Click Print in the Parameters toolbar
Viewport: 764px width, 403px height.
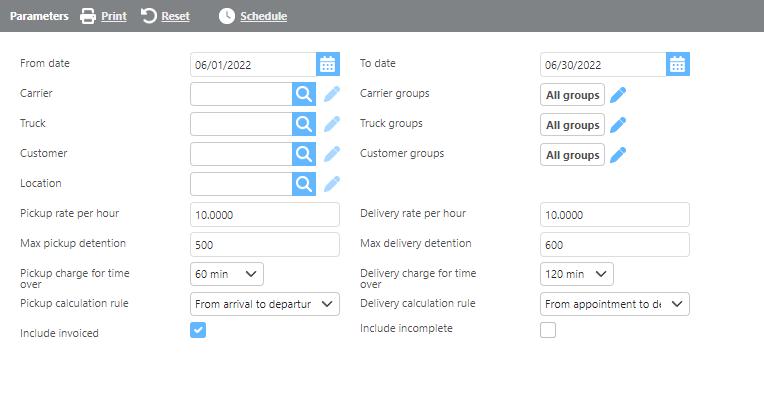coord(103,16)
